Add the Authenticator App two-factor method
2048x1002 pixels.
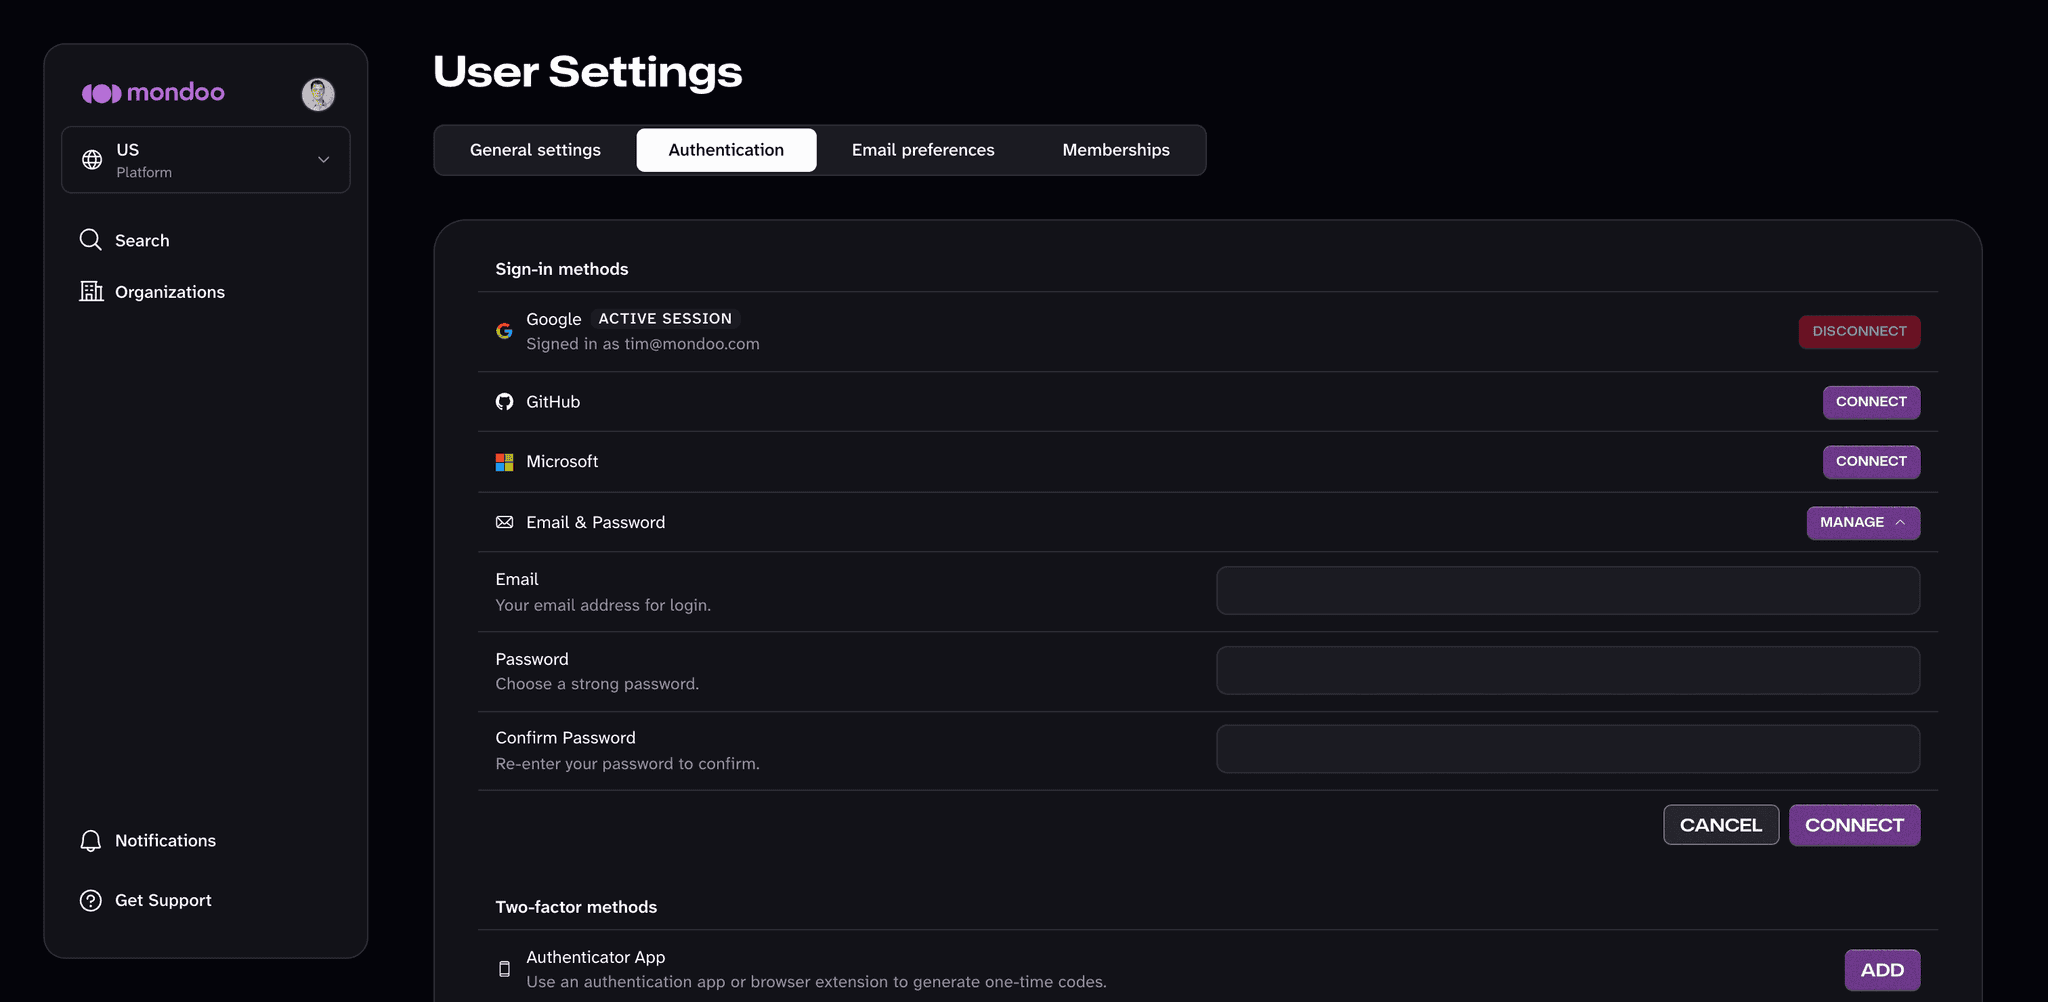pos(1882,970)
